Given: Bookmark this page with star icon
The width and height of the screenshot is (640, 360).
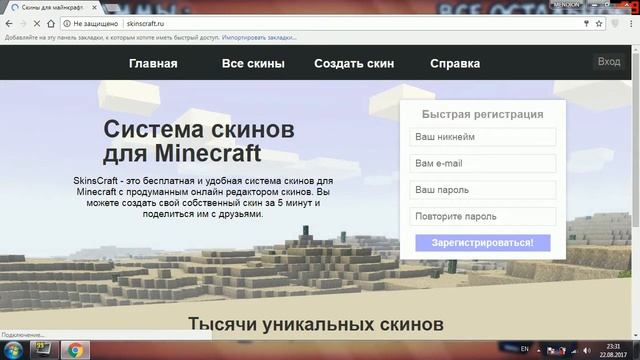Looking at the screenshot, I should coord(599,24).
